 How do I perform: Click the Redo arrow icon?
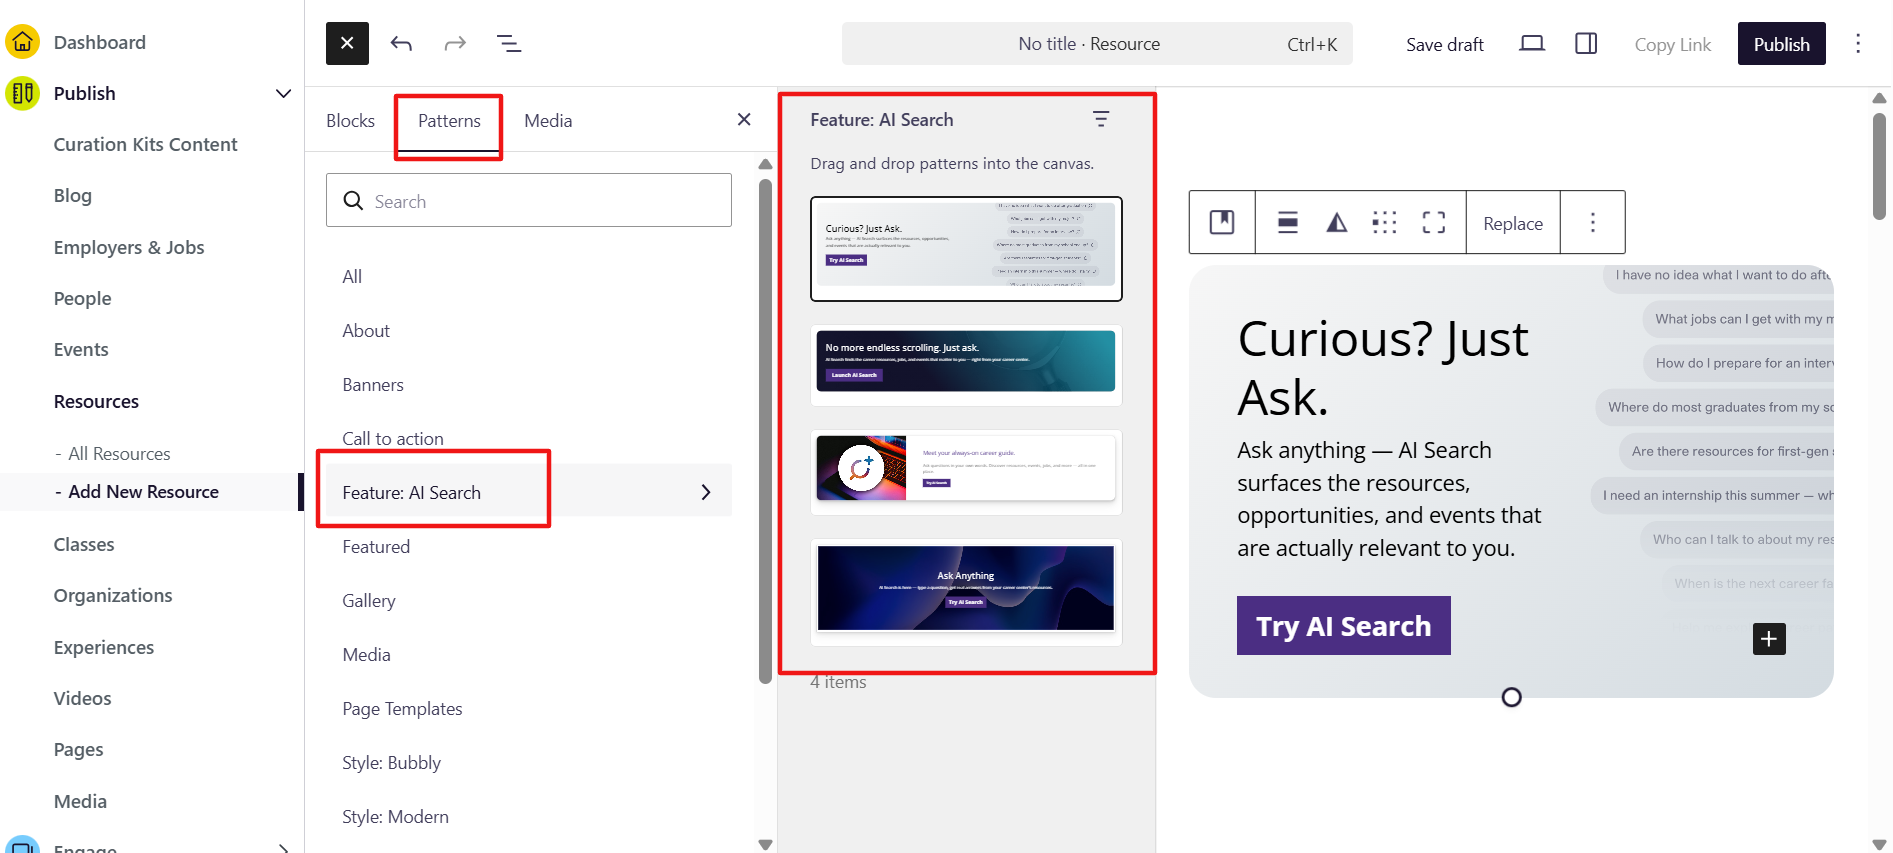click(455, 43)
